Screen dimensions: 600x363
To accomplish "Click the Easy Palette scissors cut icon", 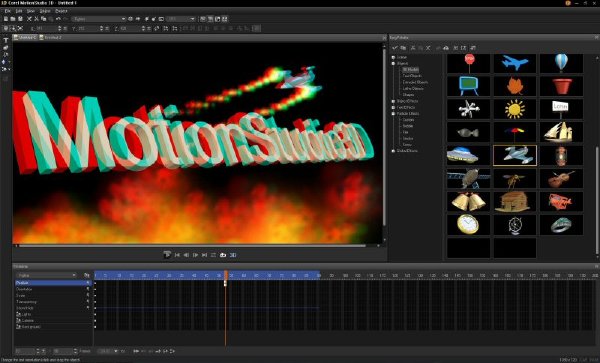I will point(413,48).
